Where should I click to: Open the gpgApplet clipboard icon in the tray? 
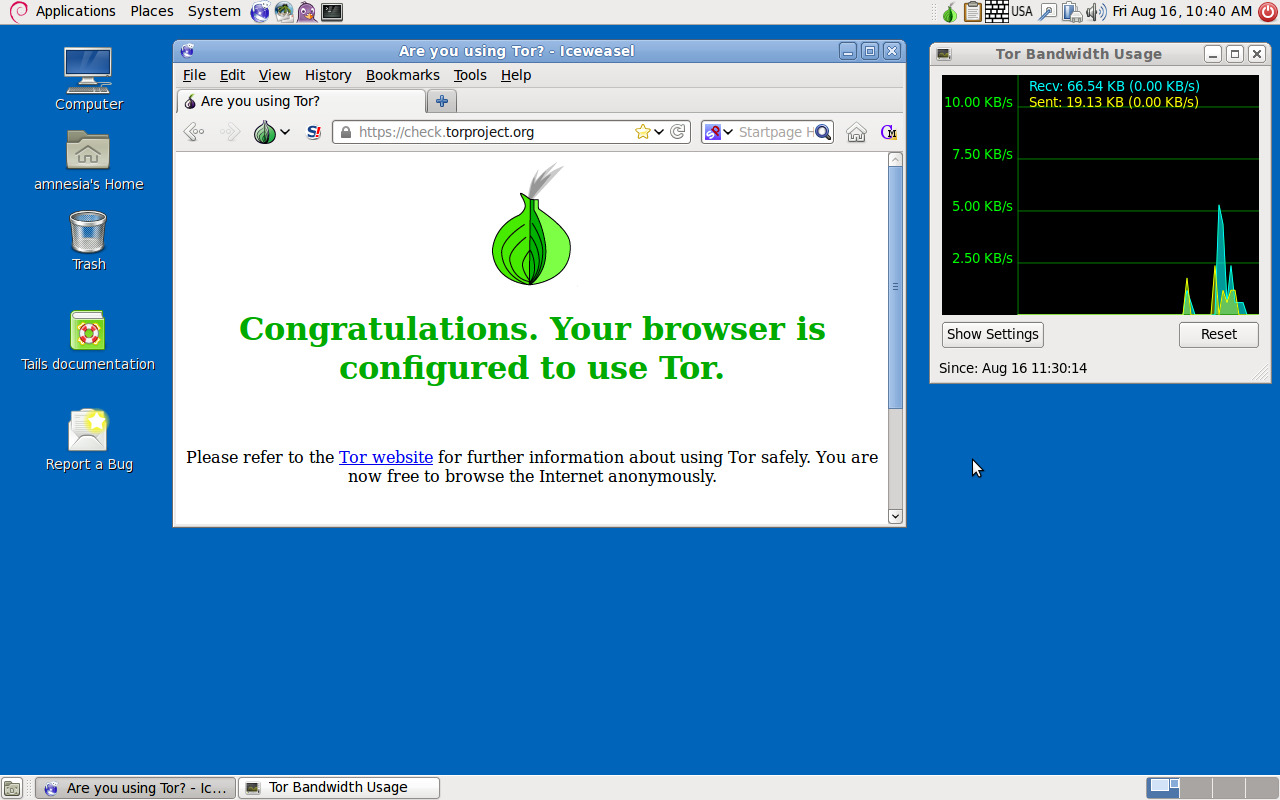pyautogui.click(x=973, y=12)
